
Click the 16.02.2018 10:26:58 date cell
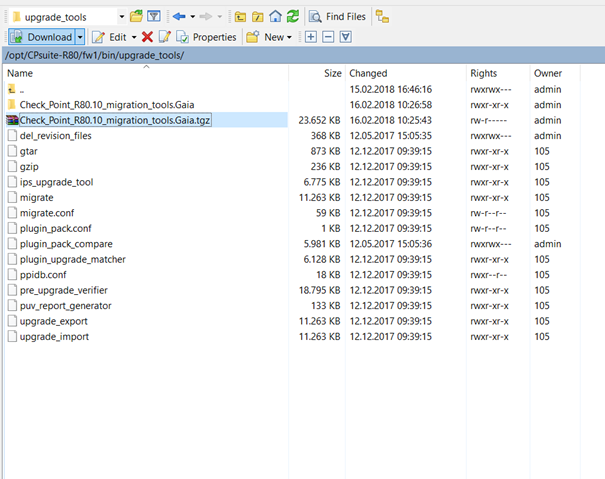tap(390, 105)
